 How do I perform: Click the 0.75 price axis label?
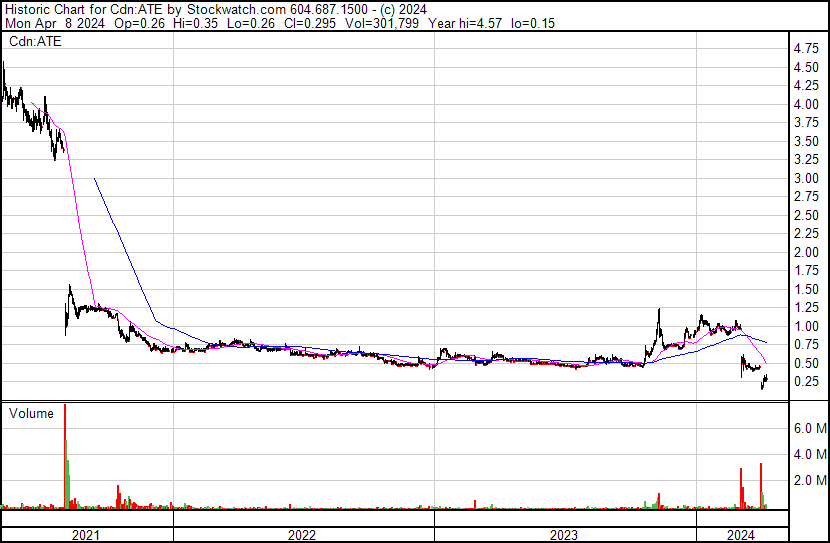[806, 345]
